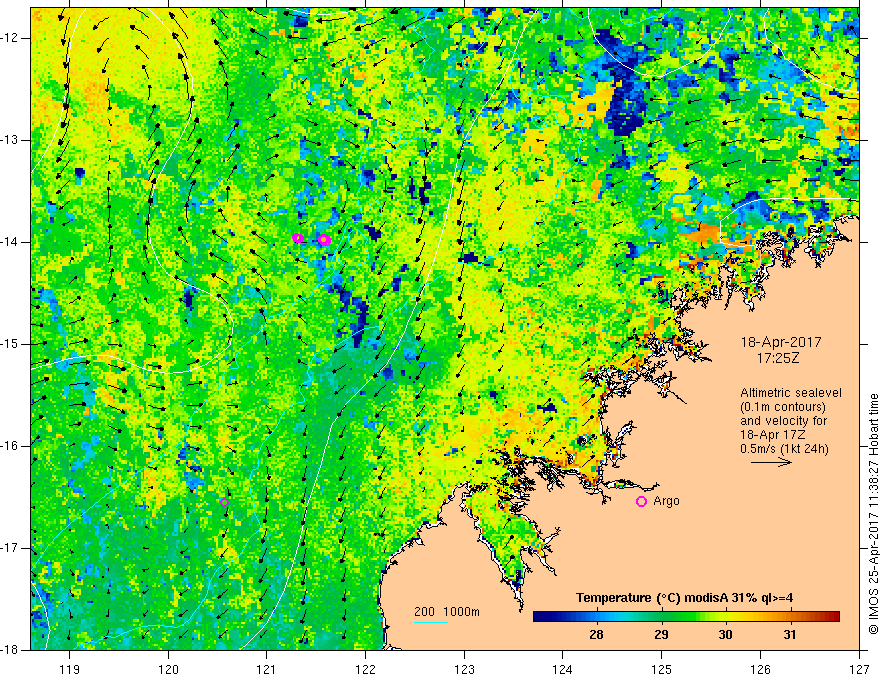Click the latitude axis label '-18'
This screenshot has width=880, height=680.
point(10,650)
